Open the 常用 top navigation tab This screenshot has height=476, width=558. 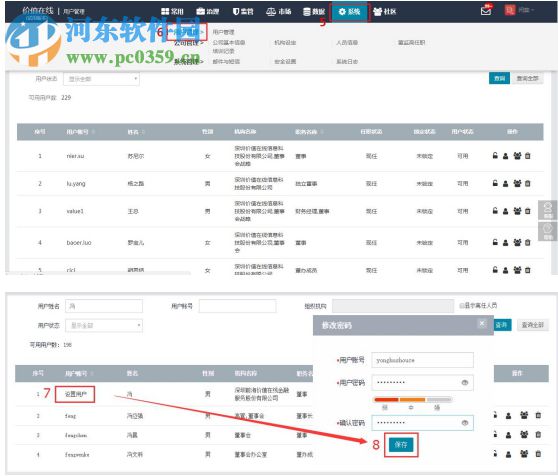pyautogui.click(x=172, y=11)
